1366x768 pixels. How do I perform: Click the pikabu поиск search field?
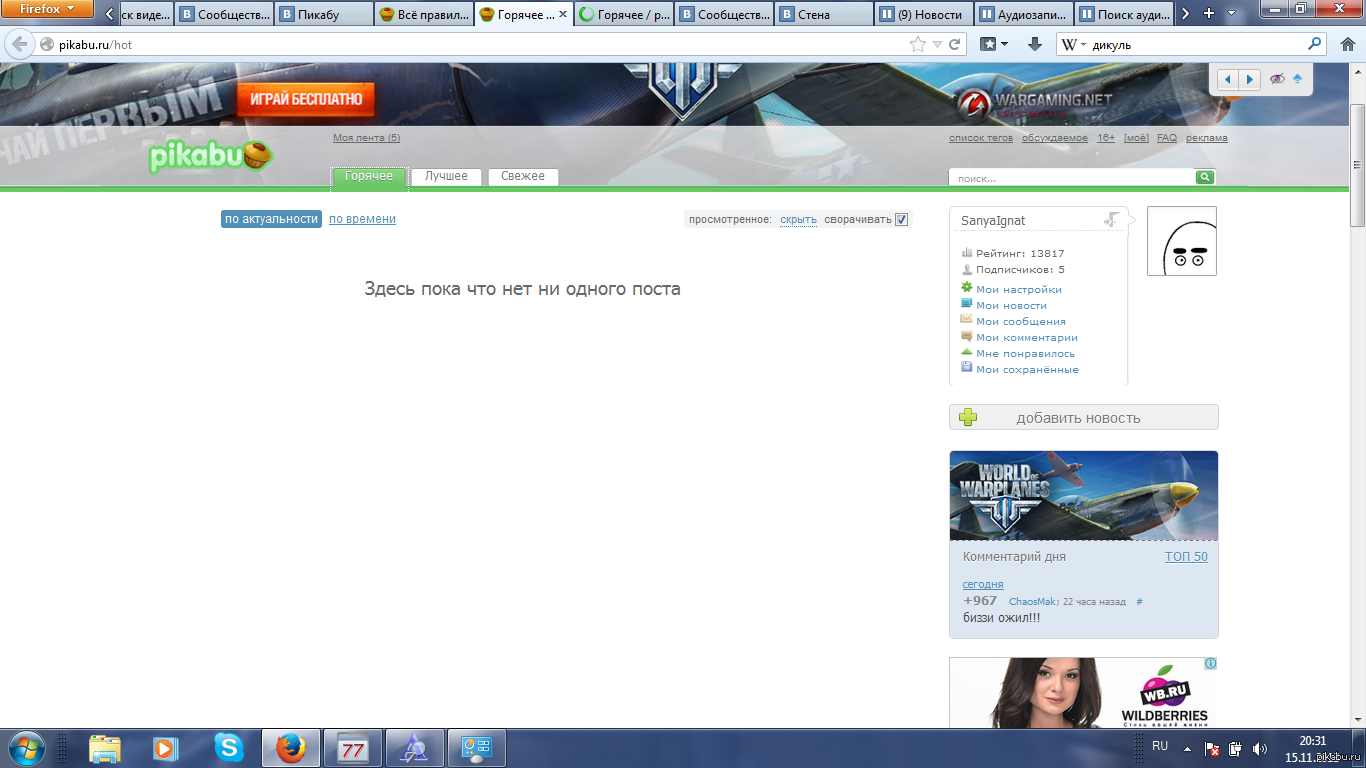[x=1071, y=178]
